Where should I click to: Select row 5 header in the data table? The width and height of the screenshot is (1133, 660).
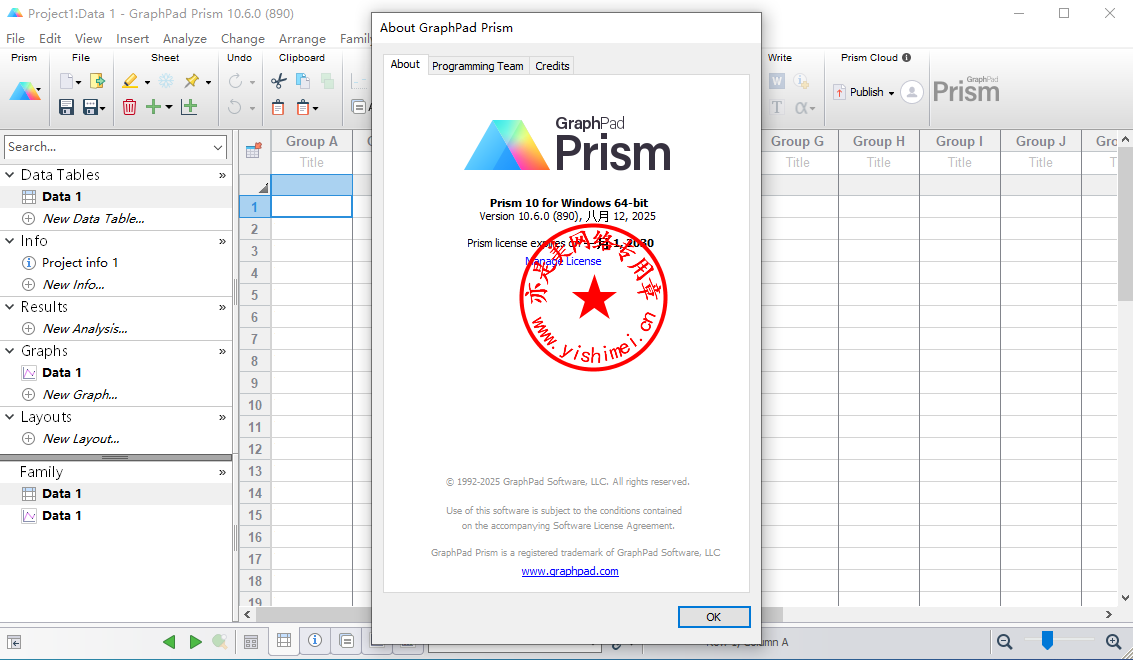pos(254,295)
